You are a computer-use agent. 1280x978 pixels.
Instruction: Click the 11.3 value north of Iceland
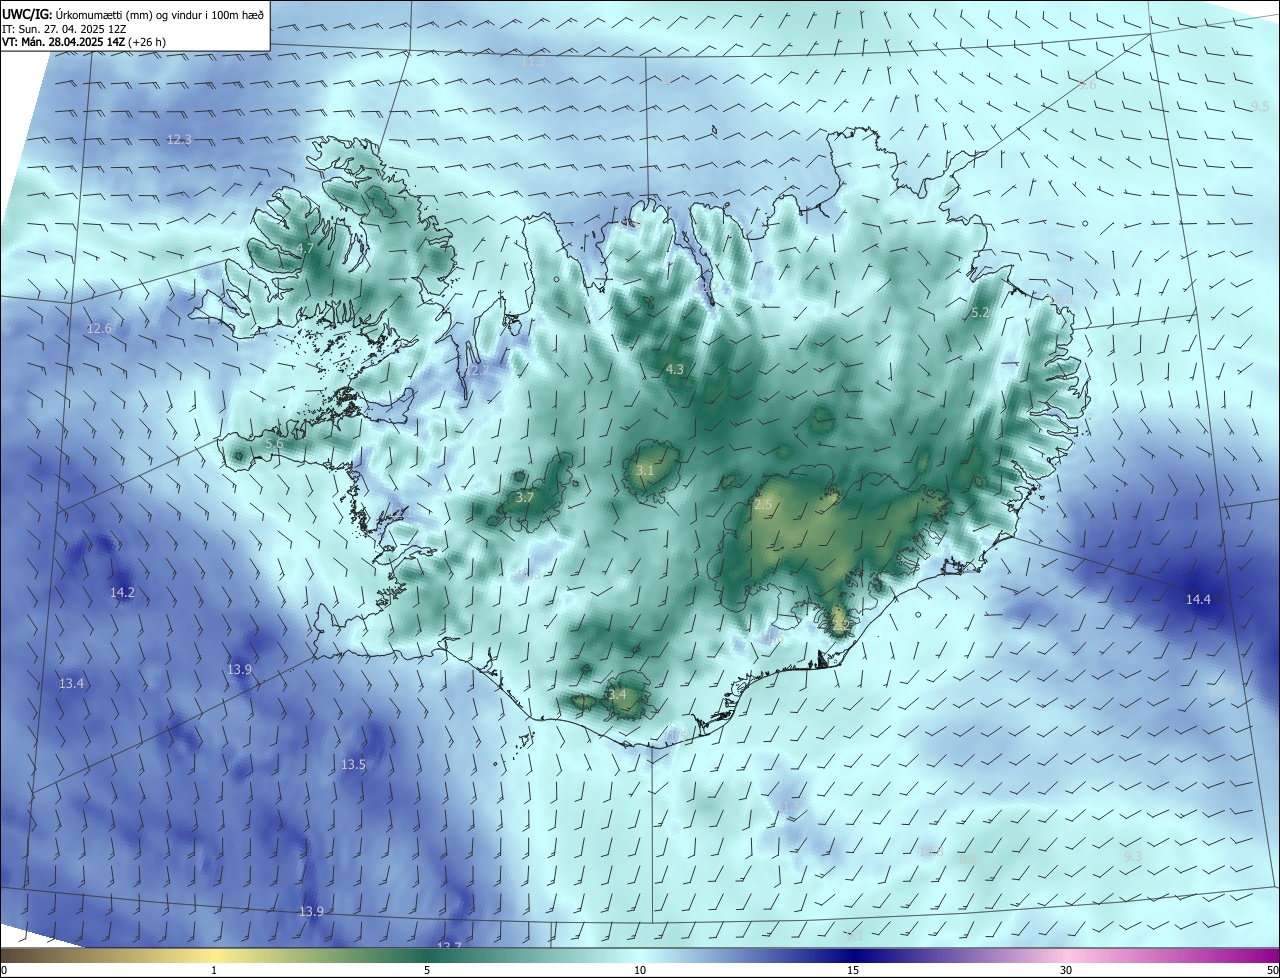(535, 62)
